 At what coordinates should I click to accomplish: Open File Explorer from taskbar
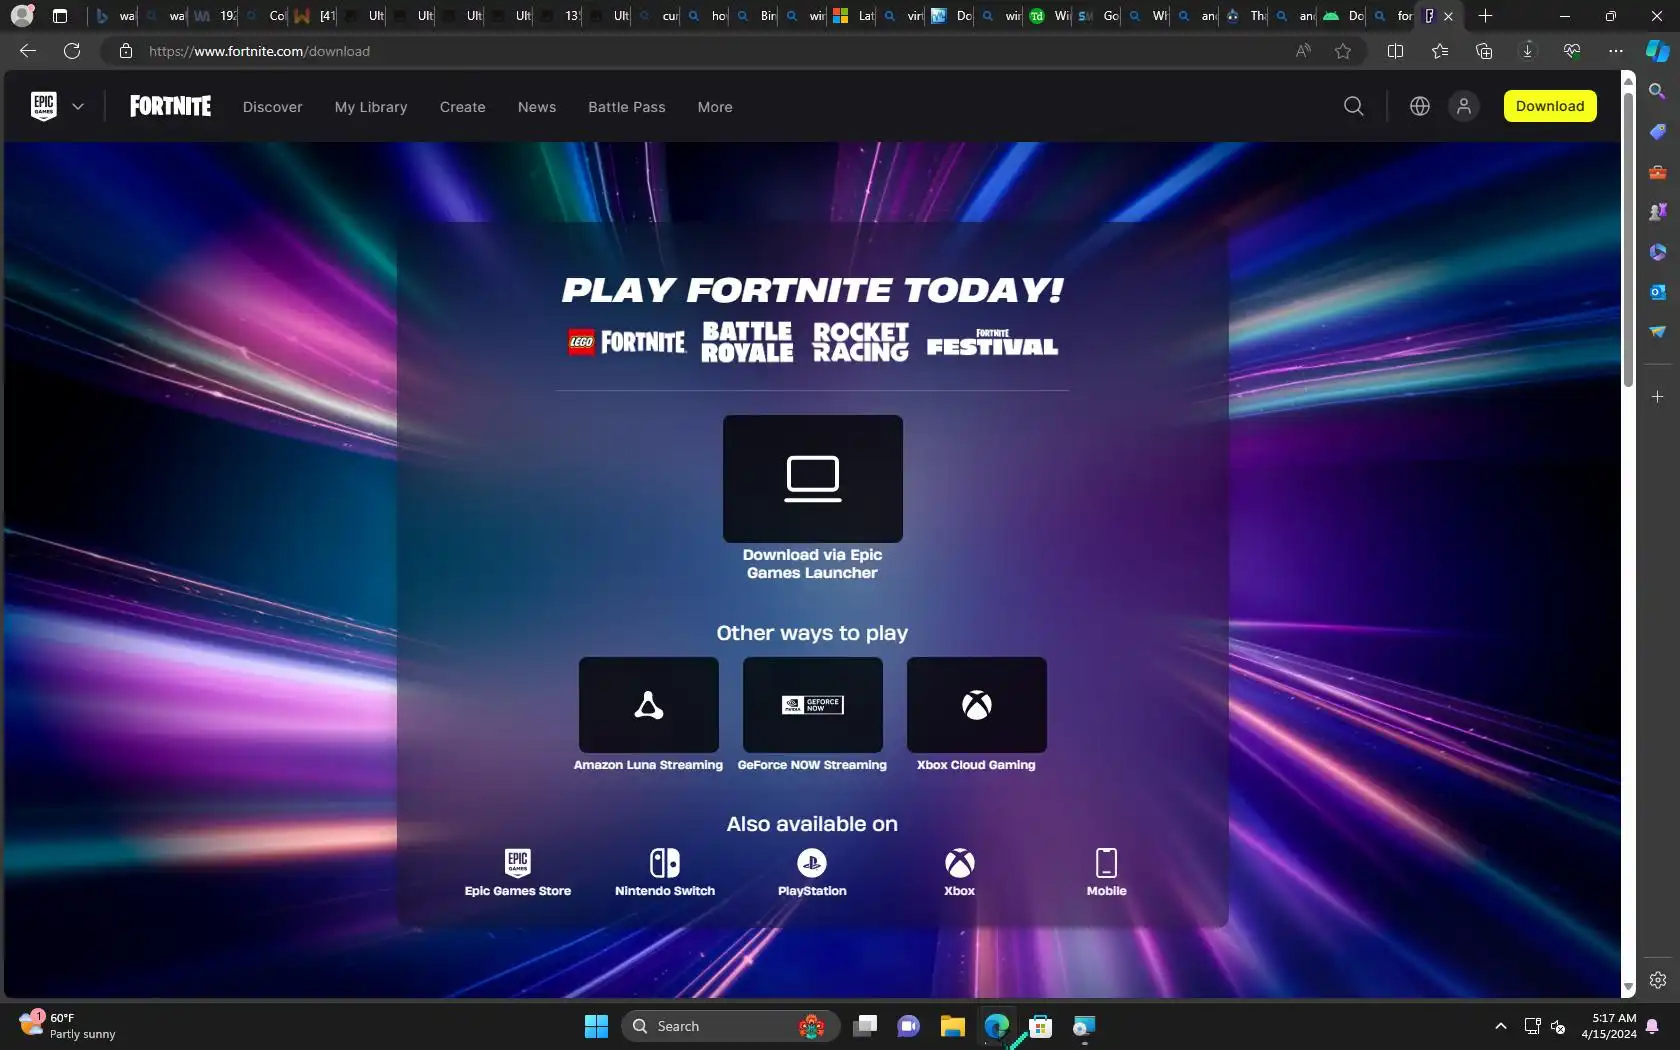coord(952,1026)
